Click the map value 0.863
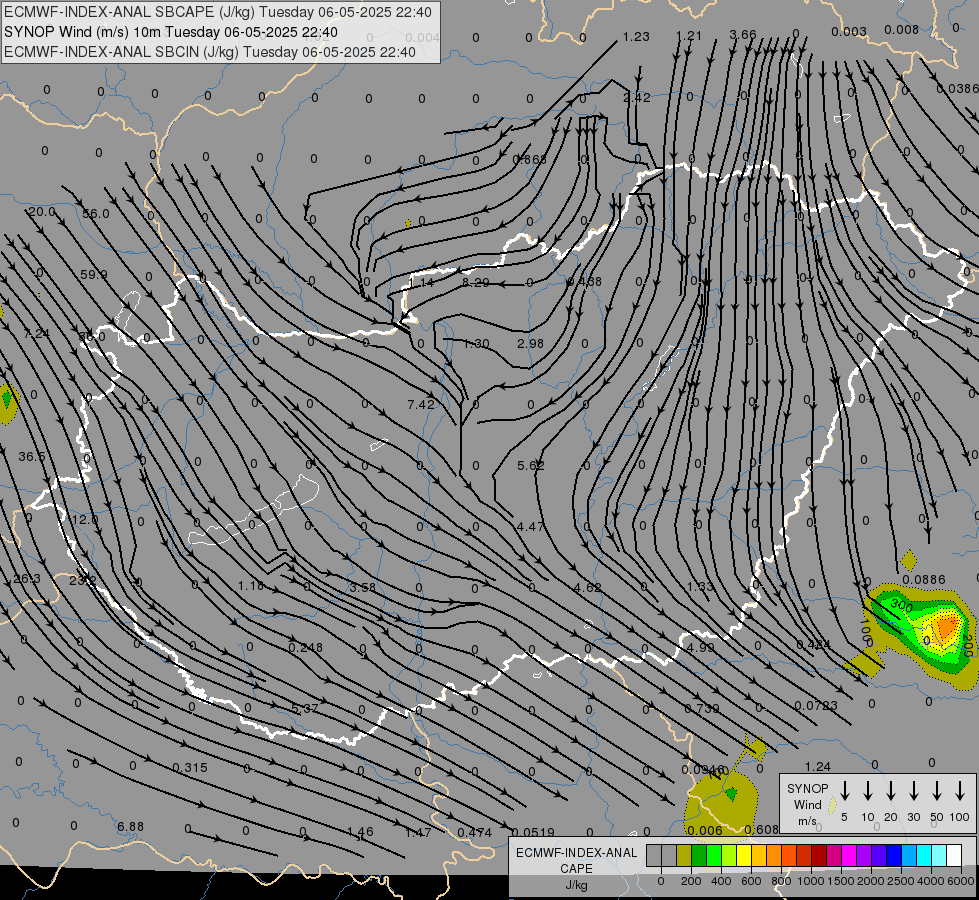This screenshot has height=900, width=979. tap(529, 159)
